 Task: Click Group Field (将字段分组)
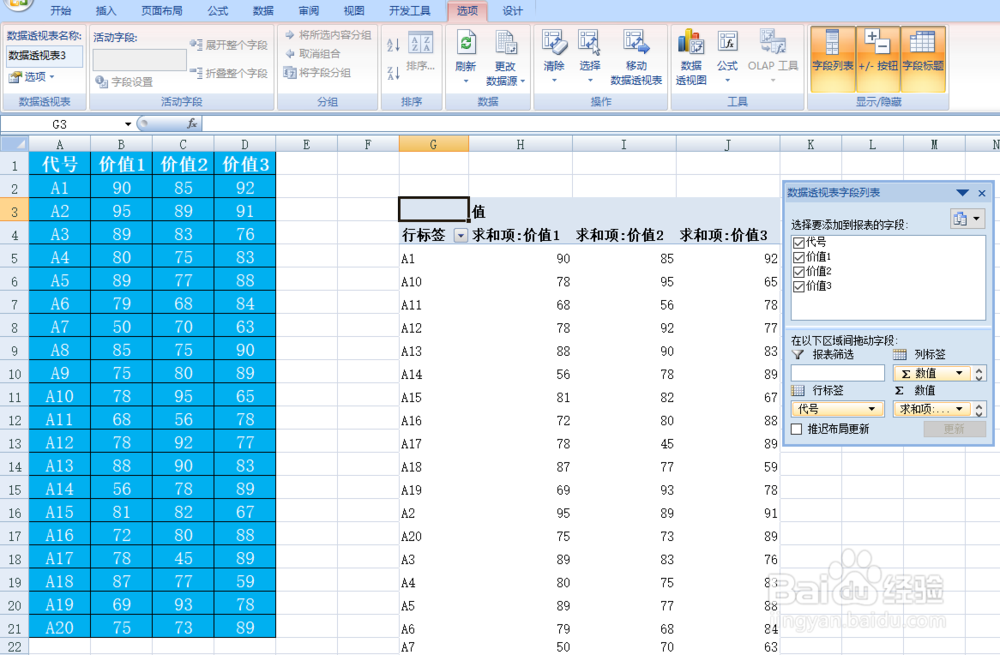pyautogui.click(x=317, y=73)
